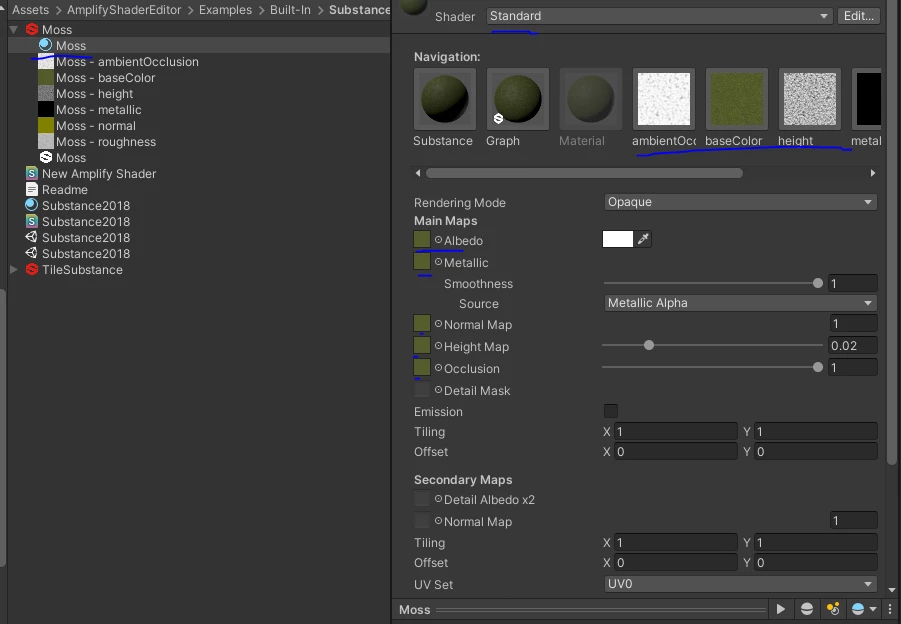
Task: Open the Graph navigation thumbnail
Action: 518,99
